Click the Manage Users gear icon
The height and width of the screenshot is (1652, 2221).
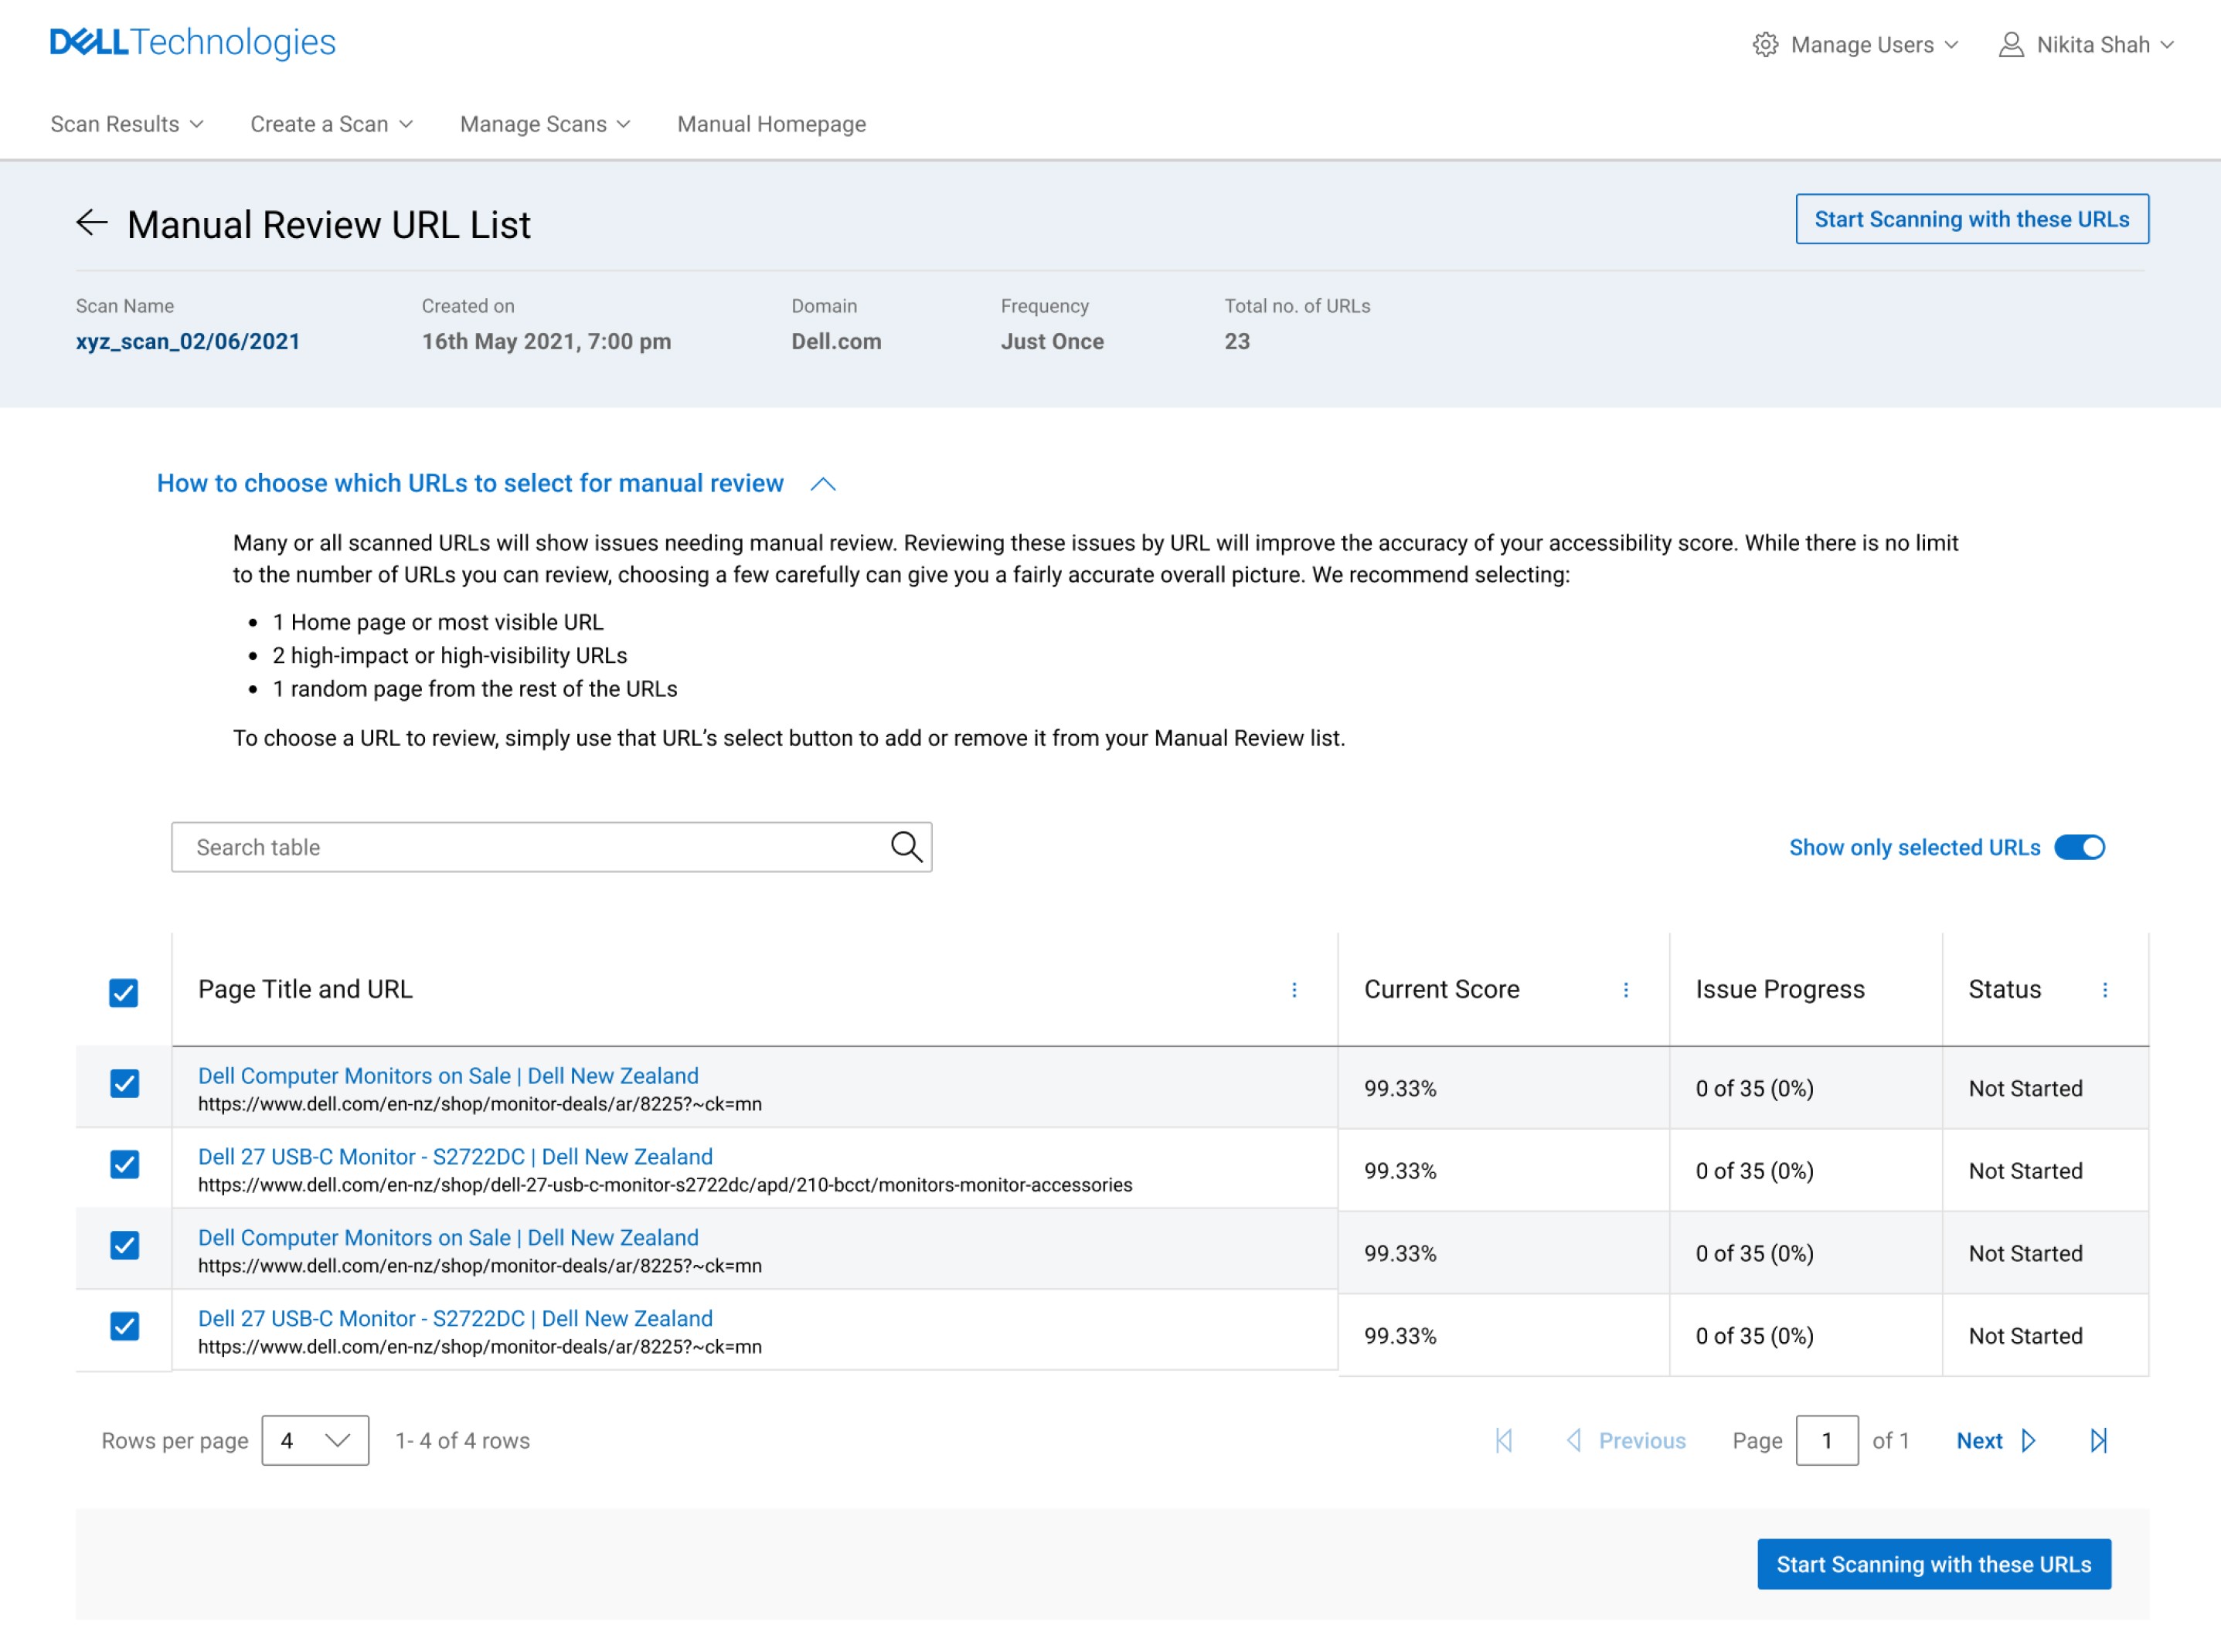pyautogui.click(x=1765, y=45)
